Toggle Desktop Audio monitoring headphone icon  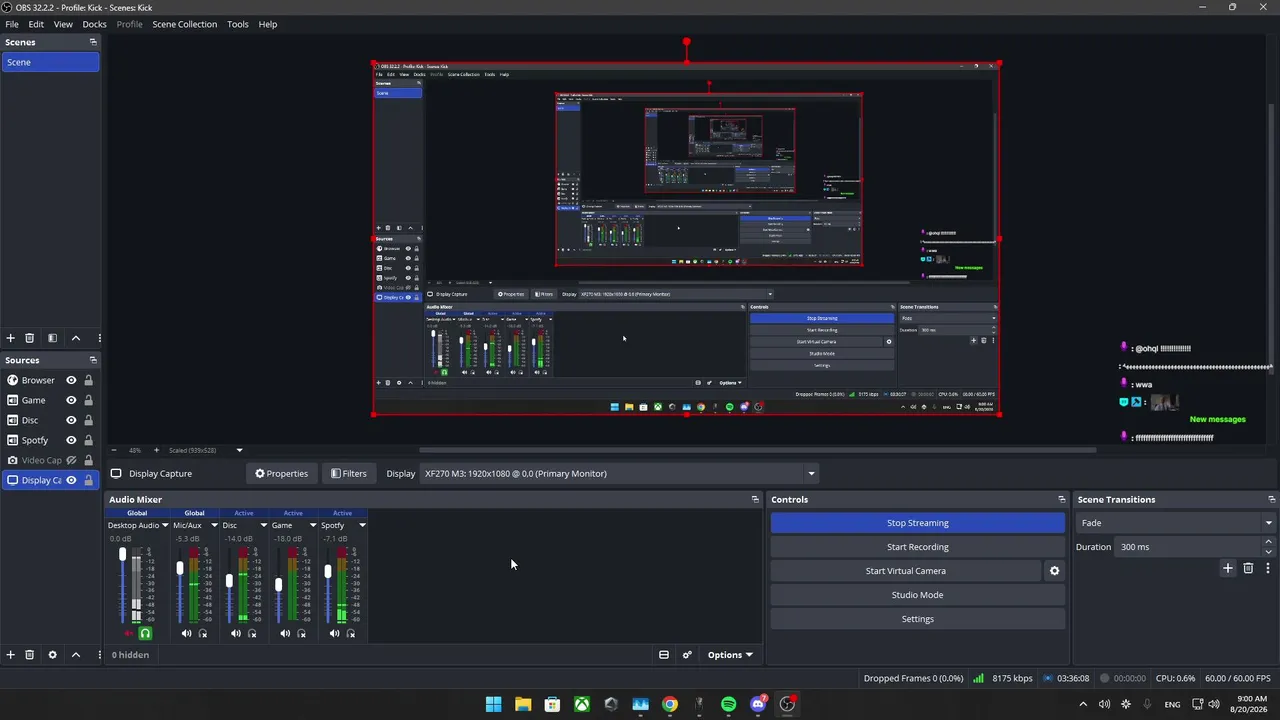tap(145, 633)
